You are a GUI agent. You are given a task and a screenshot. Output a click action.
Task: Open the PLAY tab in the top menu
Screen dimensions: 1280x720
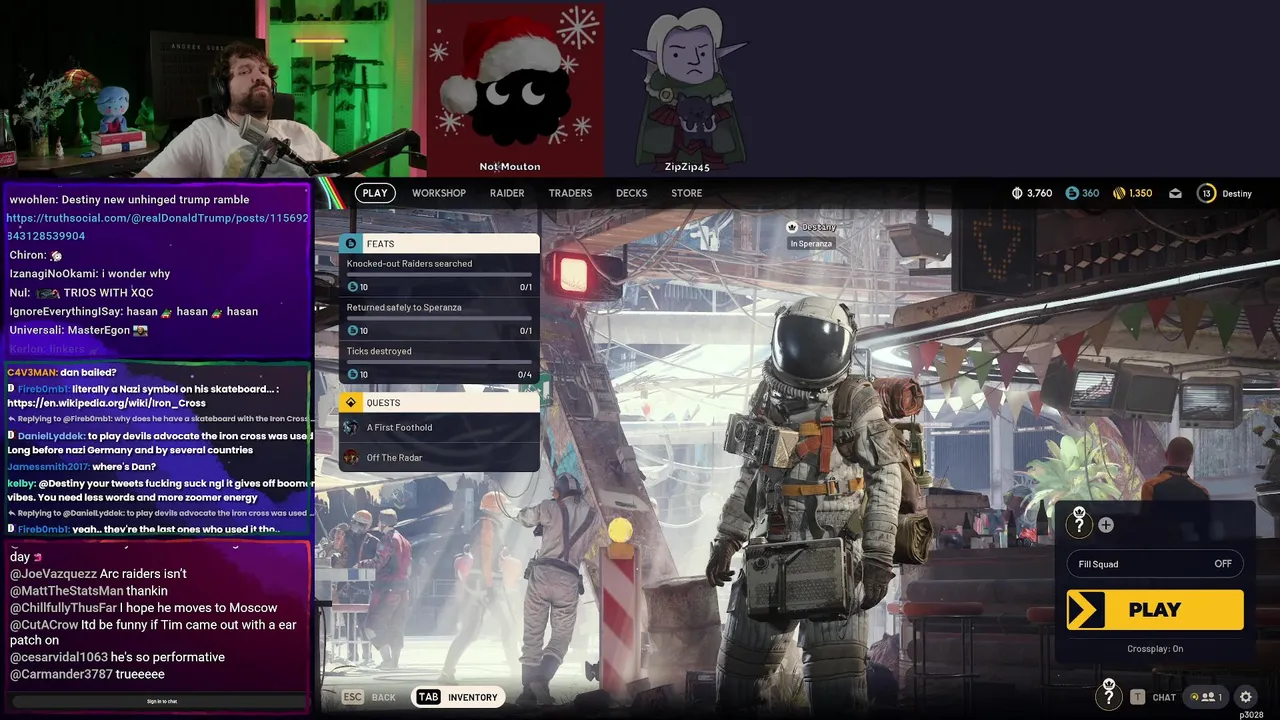(x=375, y=193)
